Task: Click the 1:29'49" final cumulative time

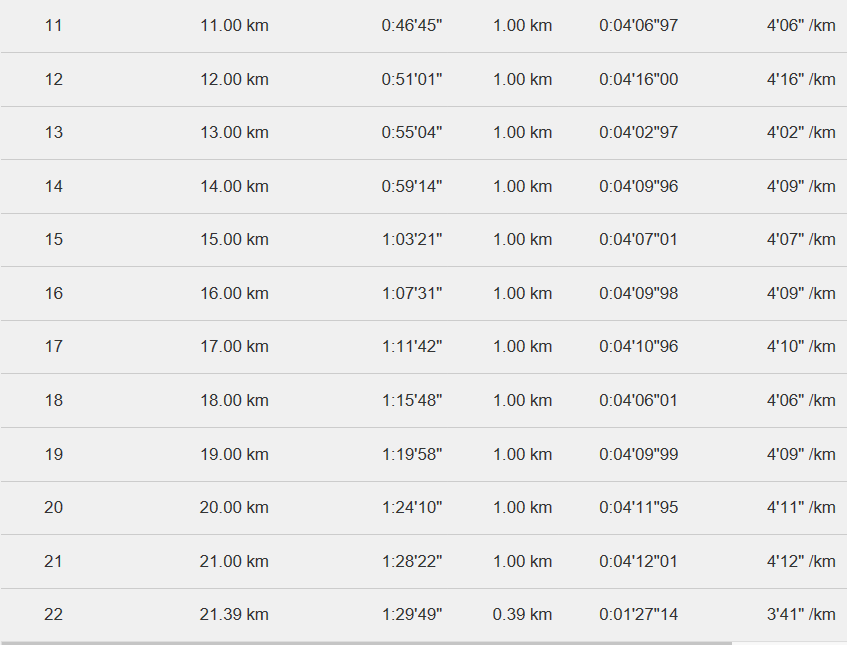Action: pos(412,614)
